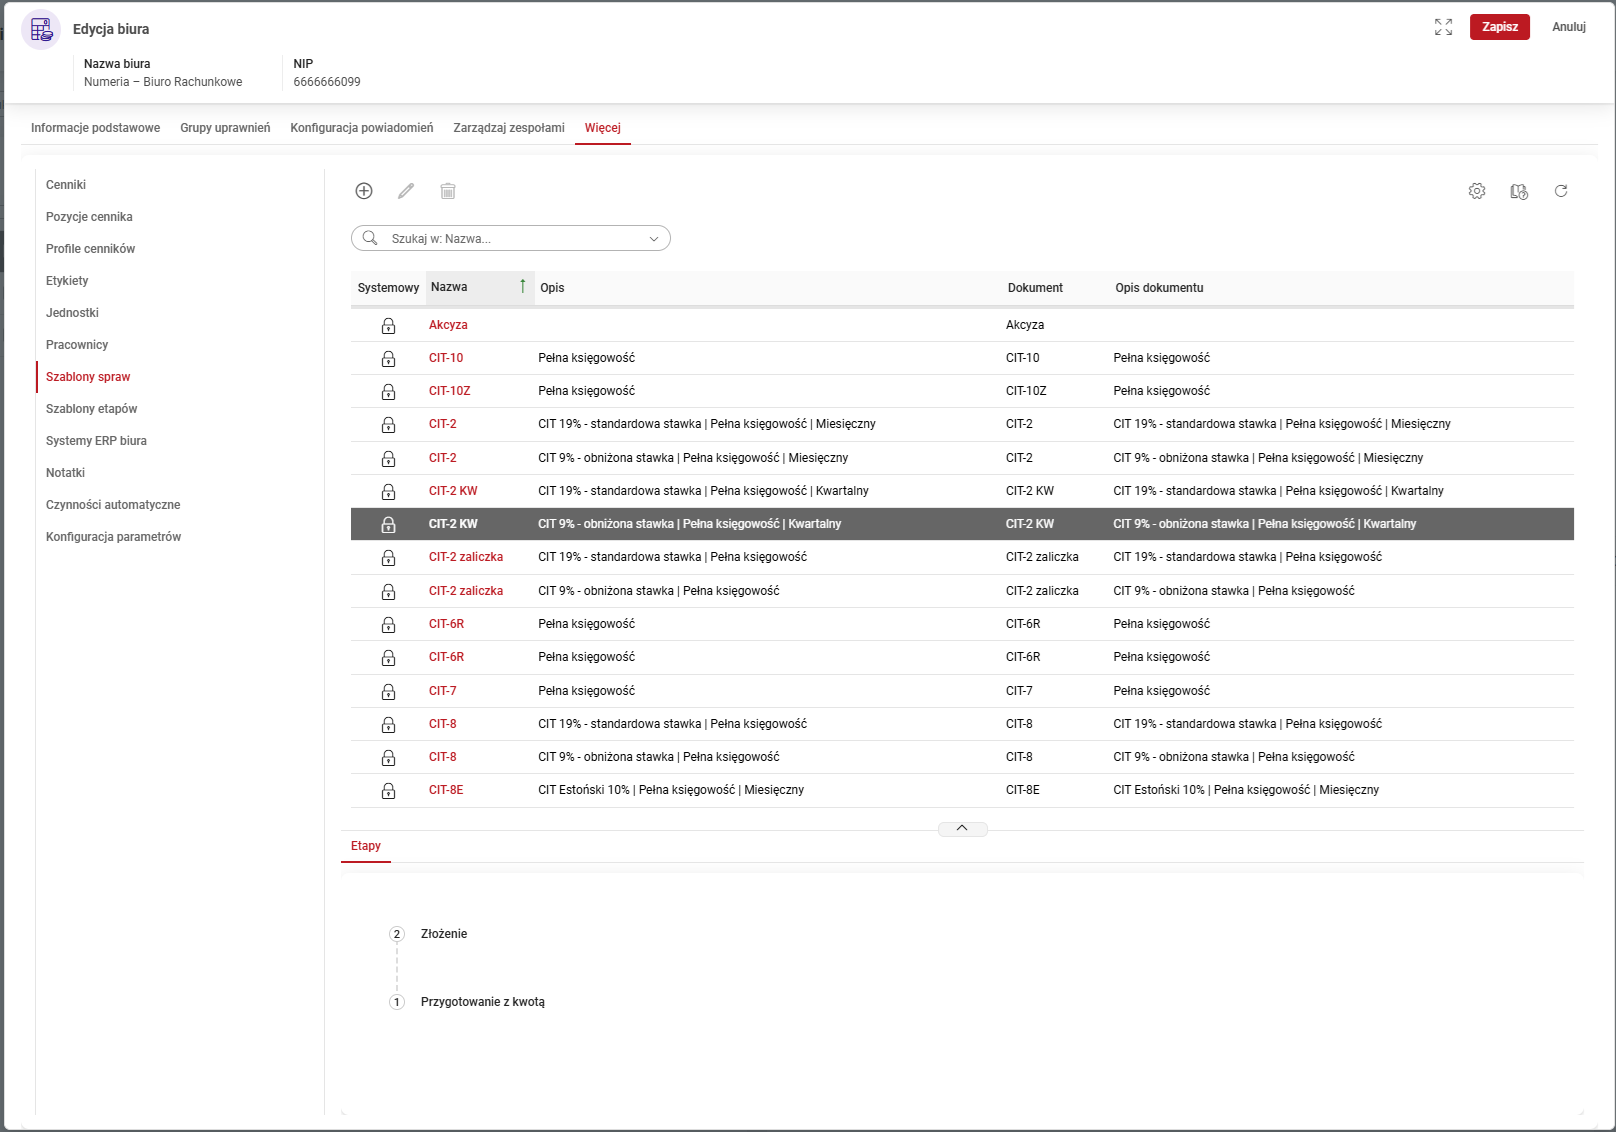The image size is (1616, 1132).
Task: Click the refresh list icon
Action: click(x=1561, y=191)
